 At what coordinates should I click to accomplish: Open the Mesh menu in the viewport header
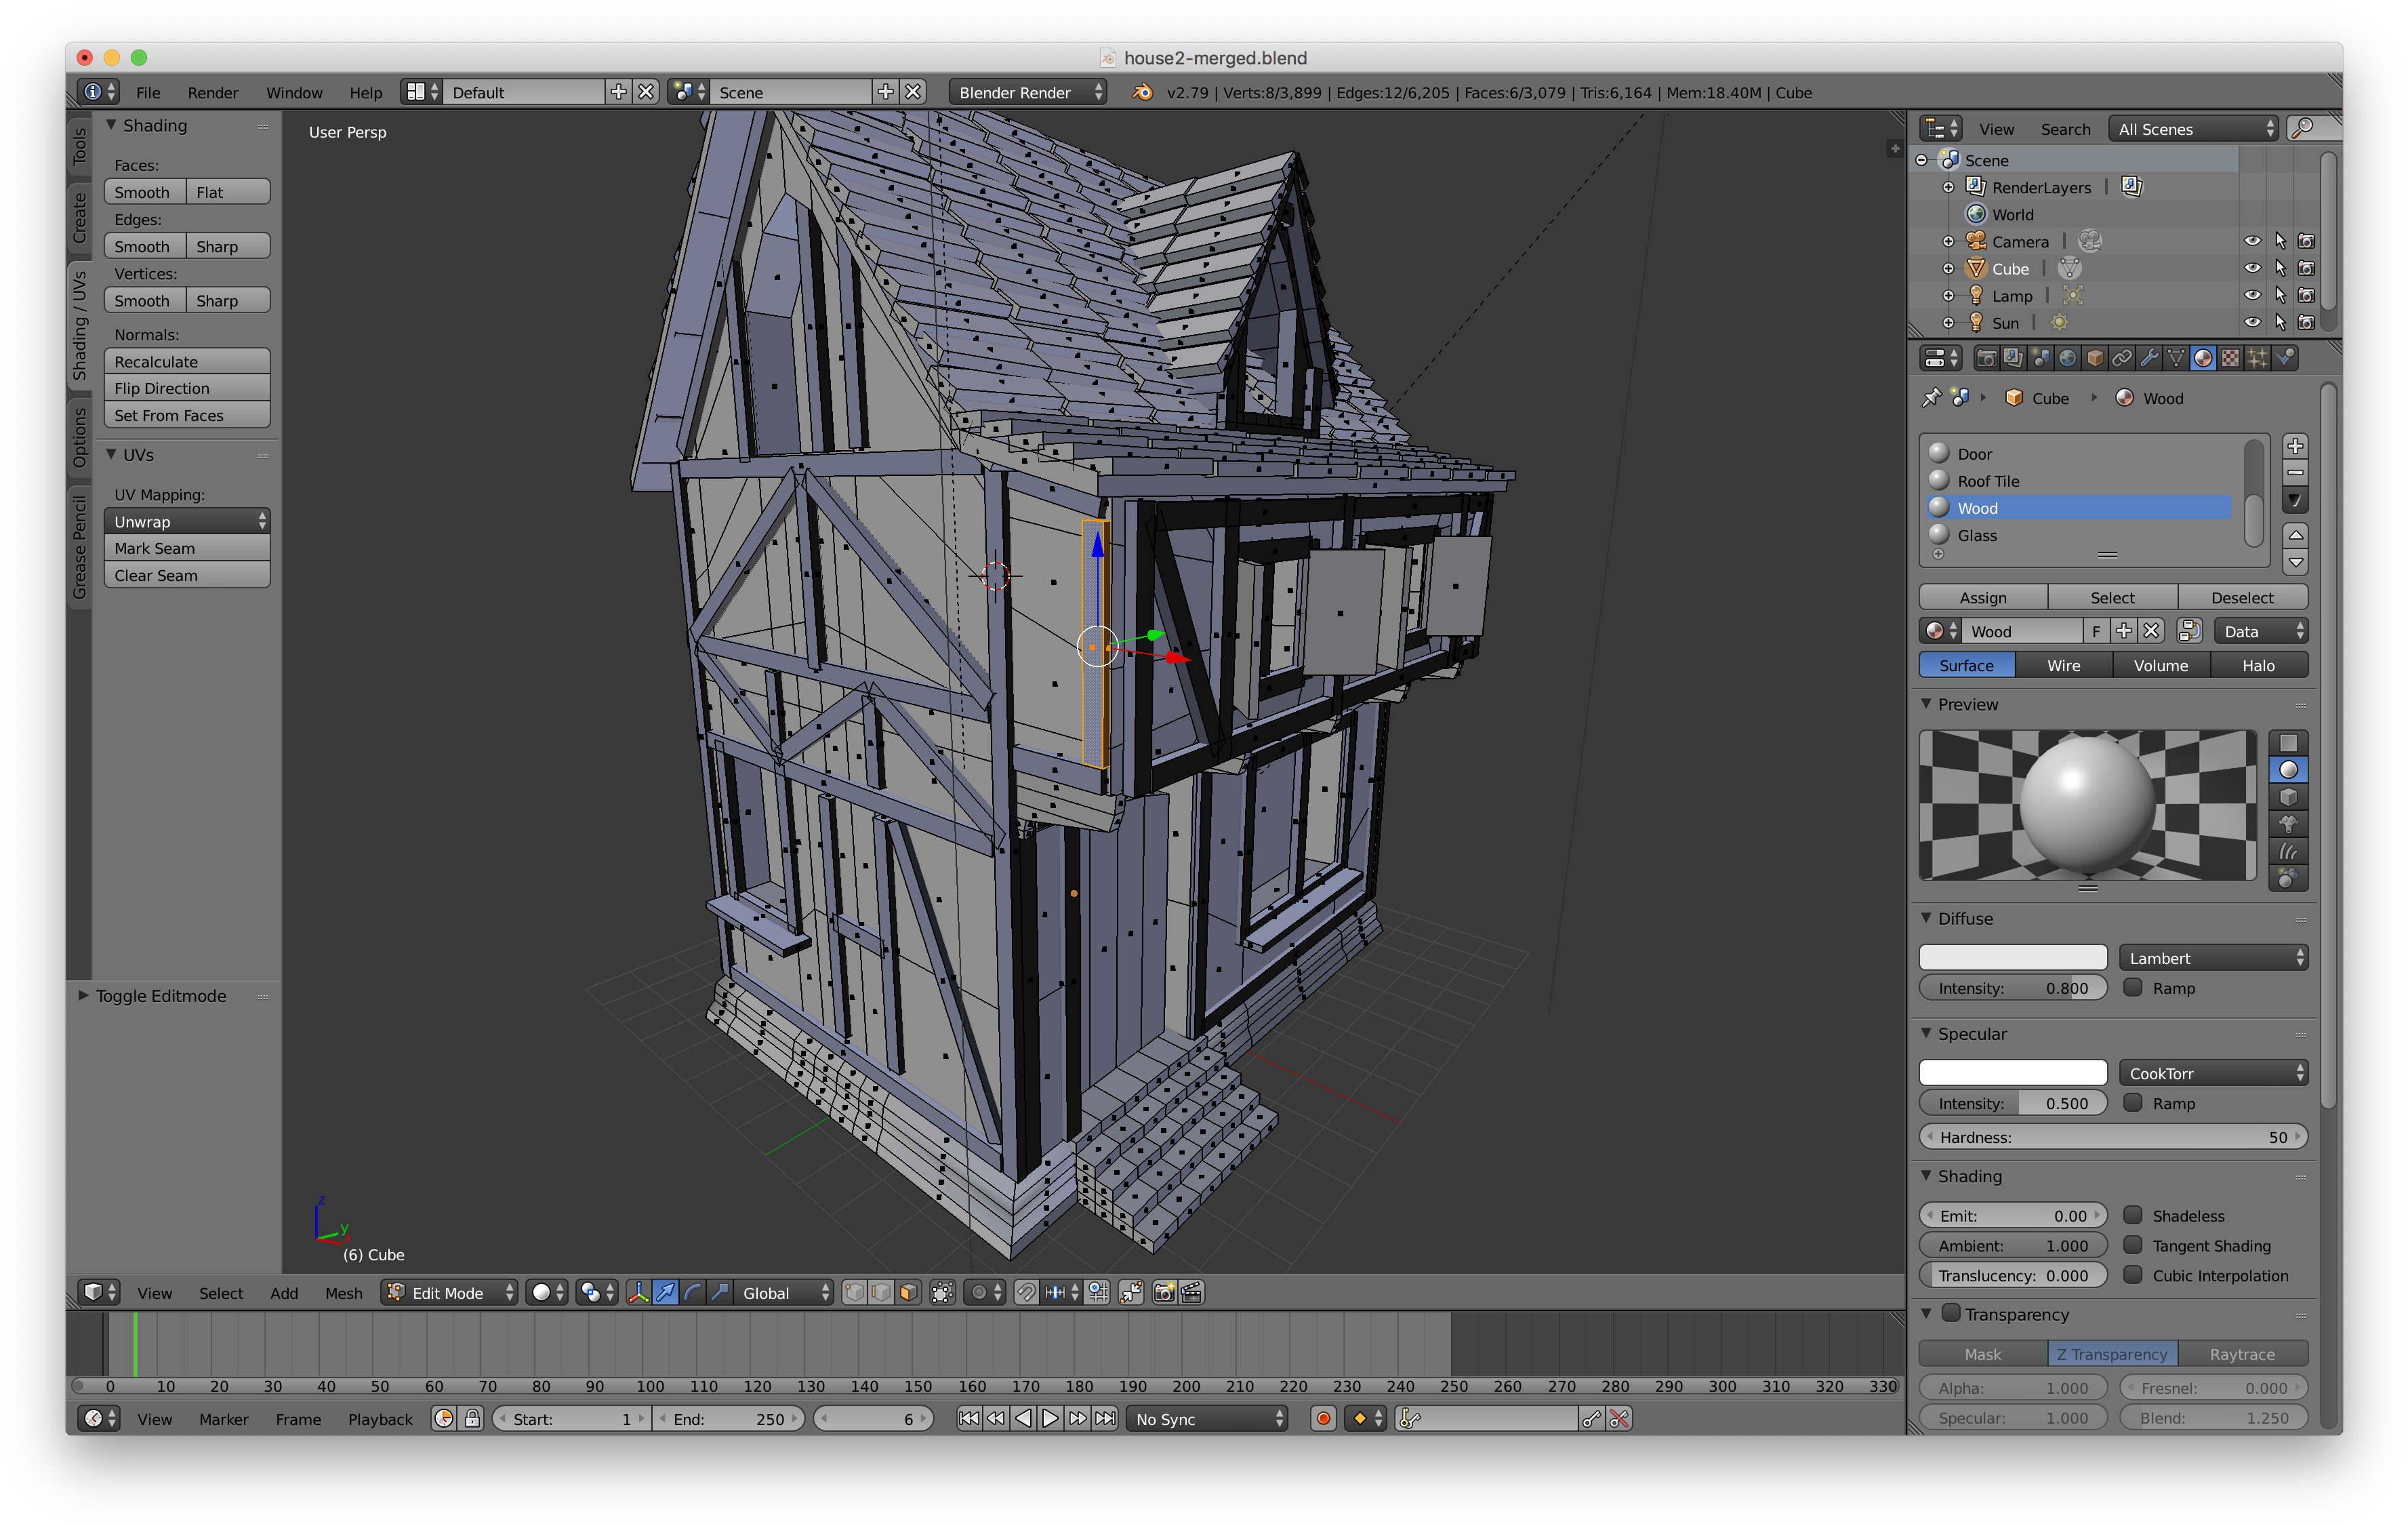344,1292
